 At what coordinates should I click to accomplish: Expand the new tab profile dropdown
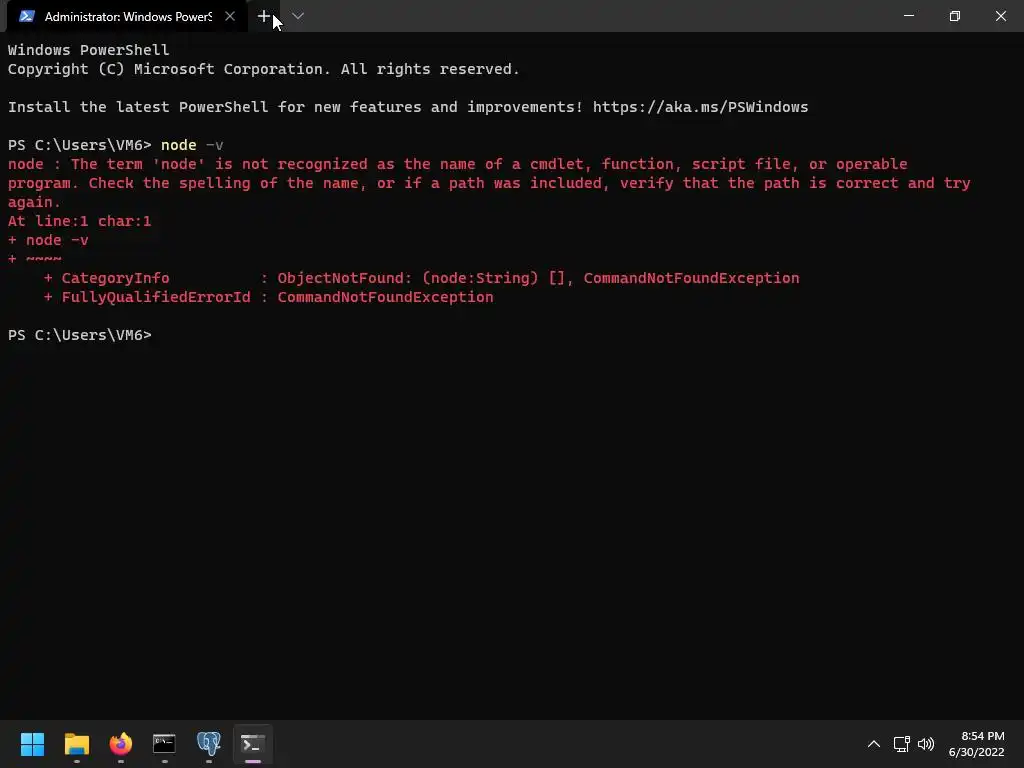tap(298, 16)
